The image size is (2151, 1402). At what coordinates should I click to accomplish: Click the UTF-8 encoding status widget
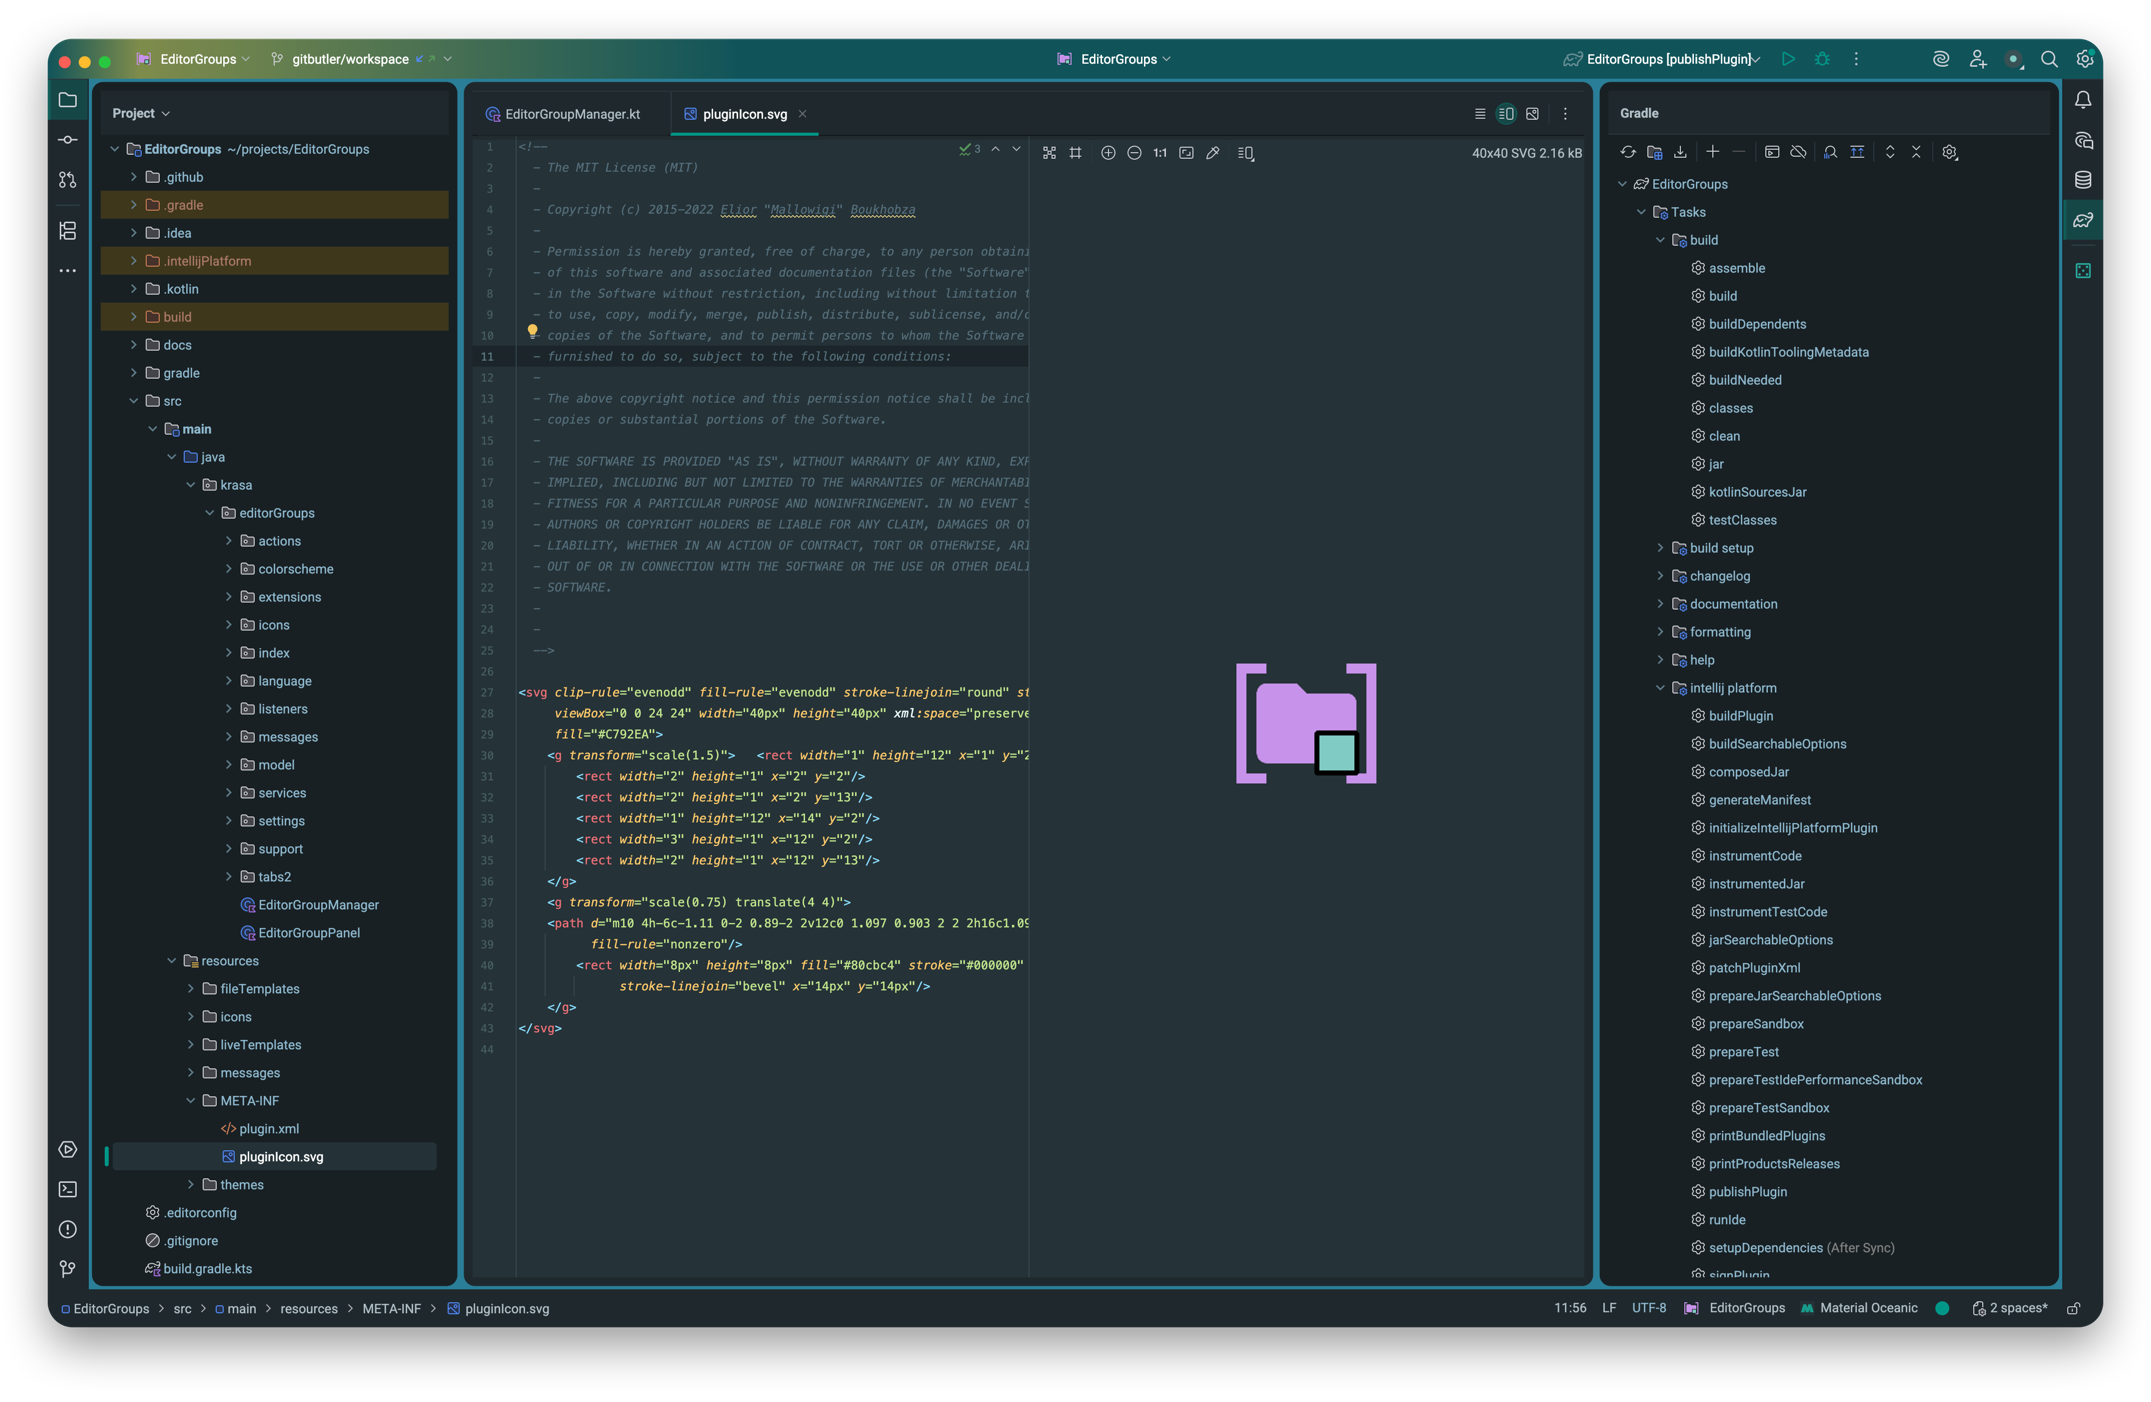(1649, 1309)
